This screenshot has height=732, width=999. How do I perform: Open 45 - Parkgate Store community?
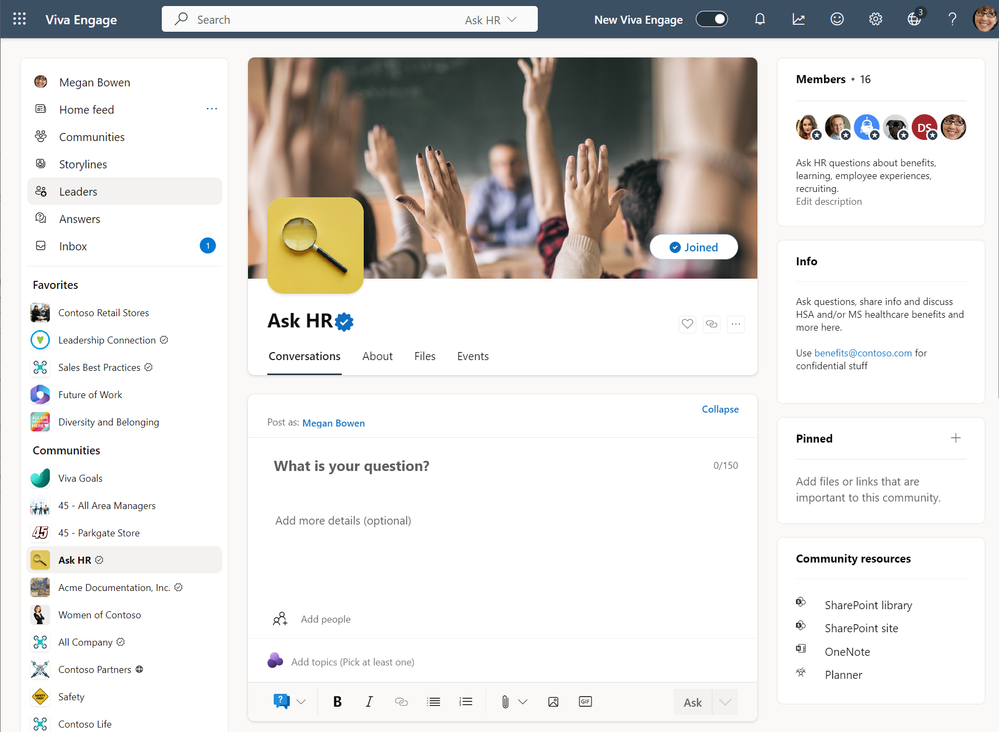tap(125, 533)
